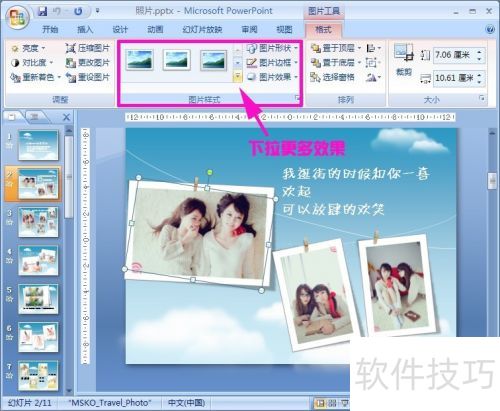Viewport: 500px width, 411px height.
Task: Select slide 5 thumbnail
Action: point(38,299)
